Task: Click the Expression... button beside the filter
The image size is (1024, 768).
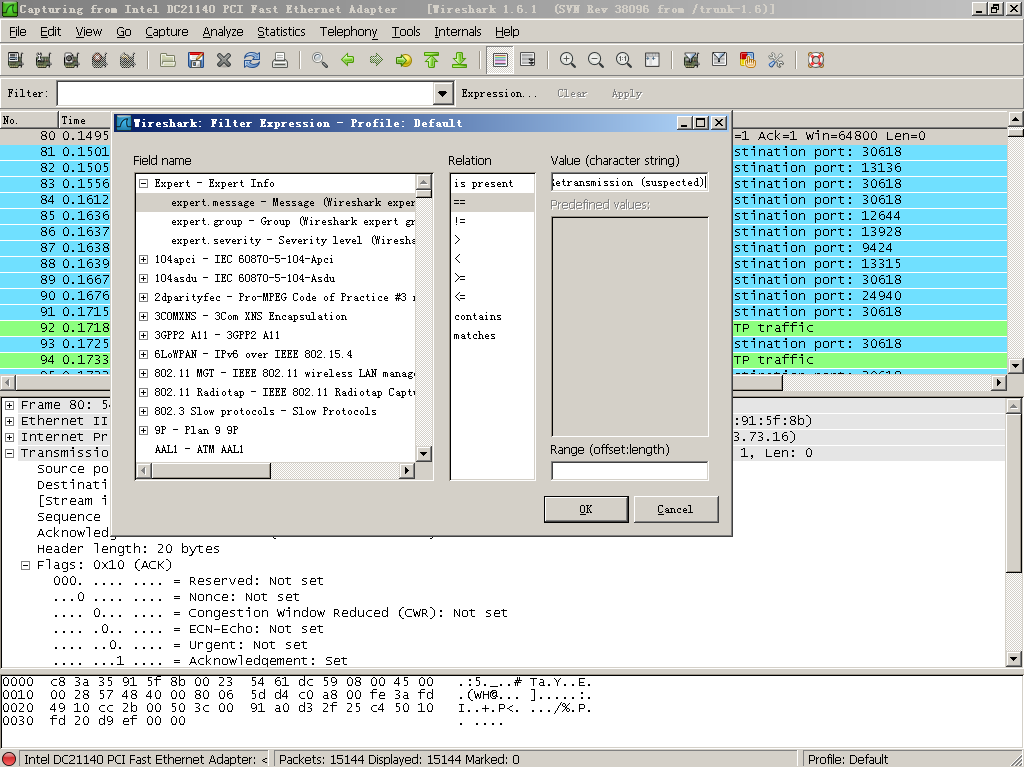Action: [x=499, y=93]
